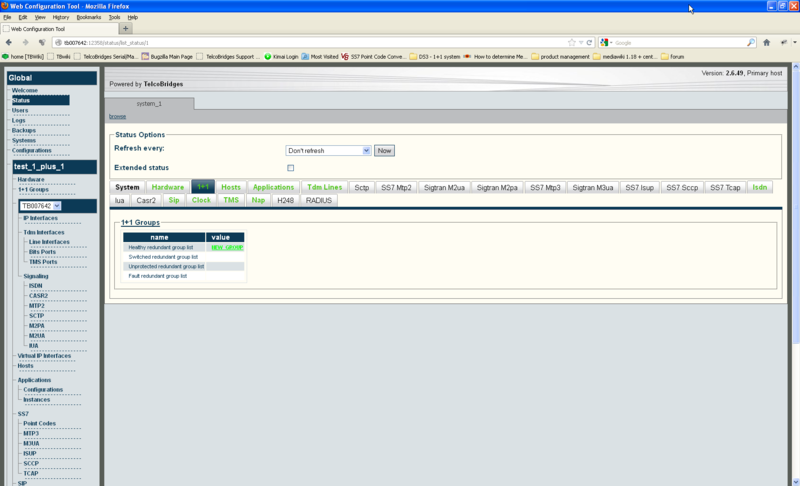Toggle the Extended status checkbox
This screenshot has height=486, width=800.
coord(290,168)
